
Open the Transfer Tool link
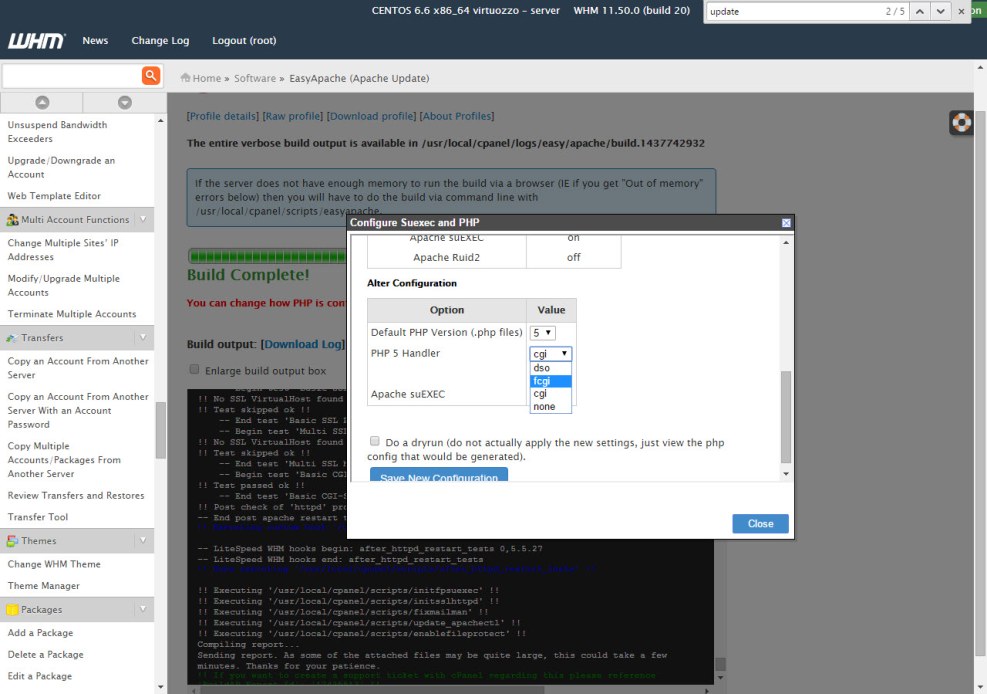[38, 517]
